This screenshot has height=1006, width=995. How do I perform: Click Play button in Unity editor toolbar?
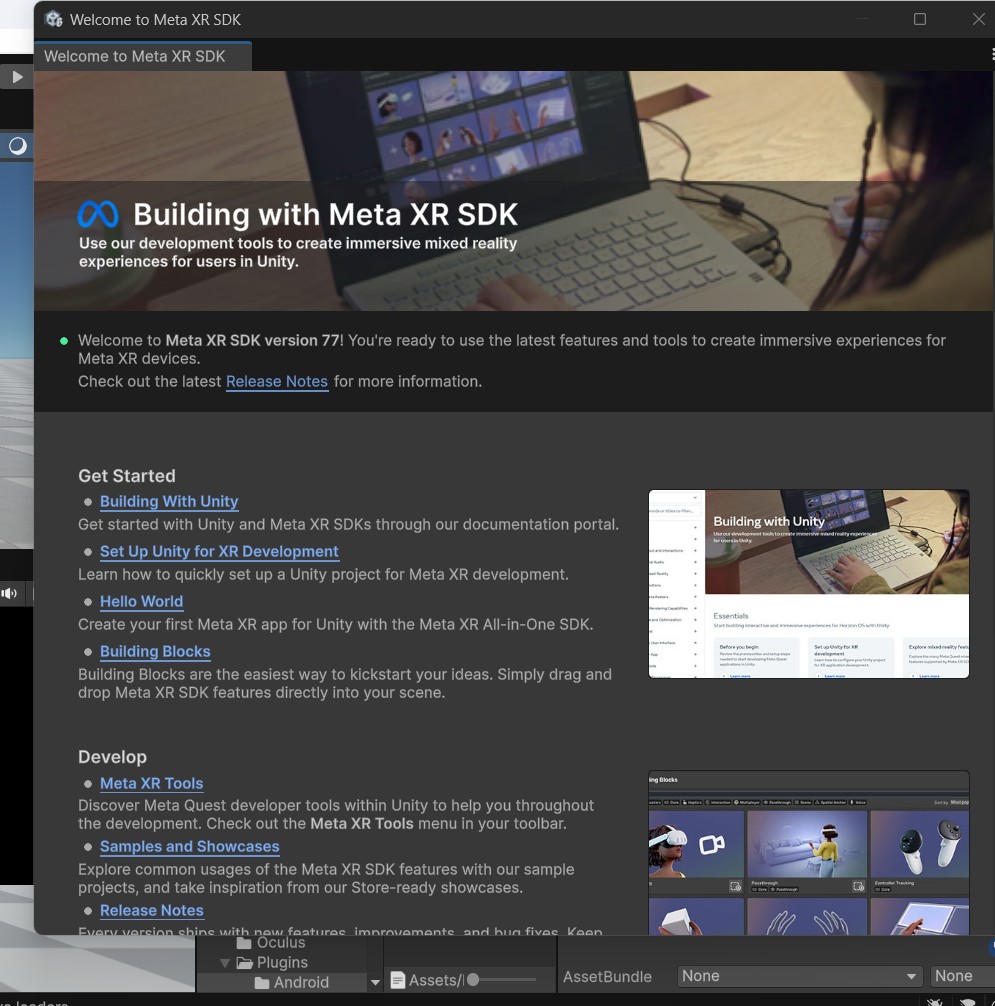pyautogui.click(x=17, y=77)
